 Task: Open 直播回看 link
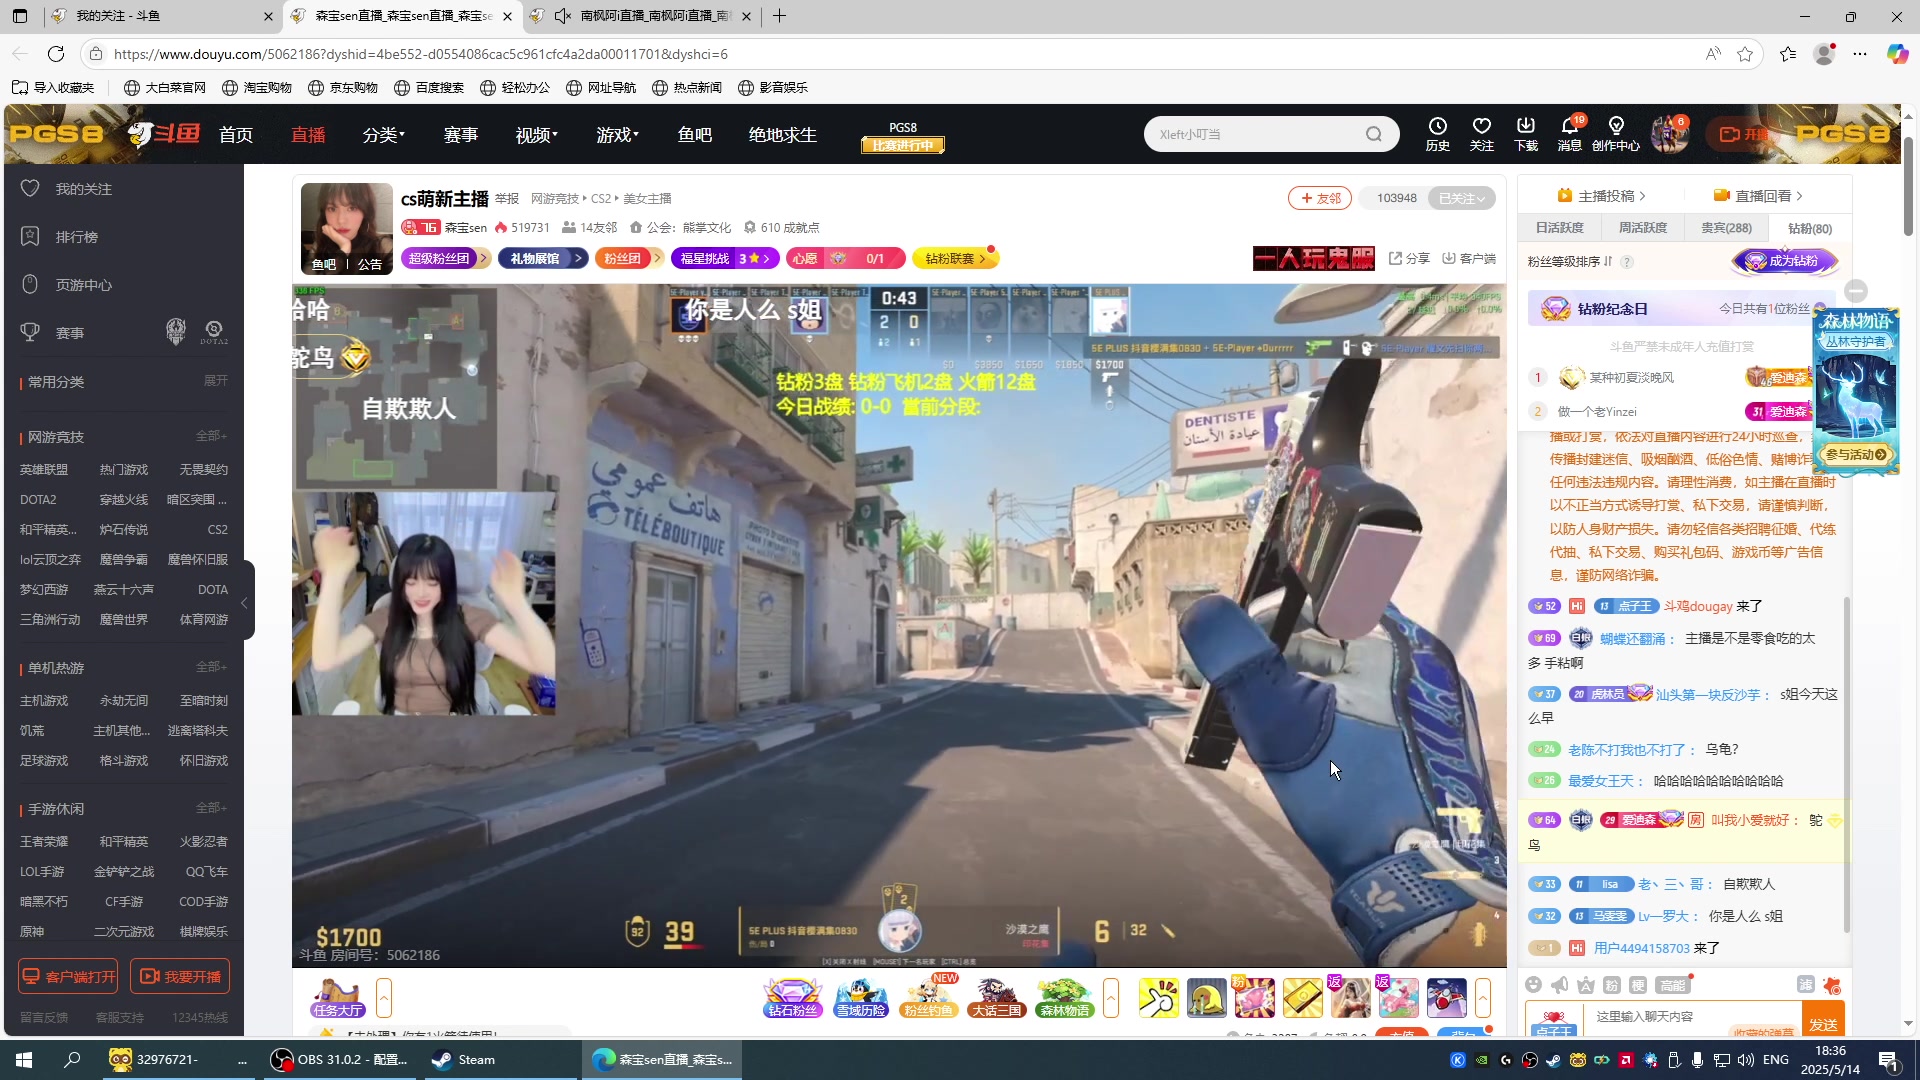point(1758,196)
